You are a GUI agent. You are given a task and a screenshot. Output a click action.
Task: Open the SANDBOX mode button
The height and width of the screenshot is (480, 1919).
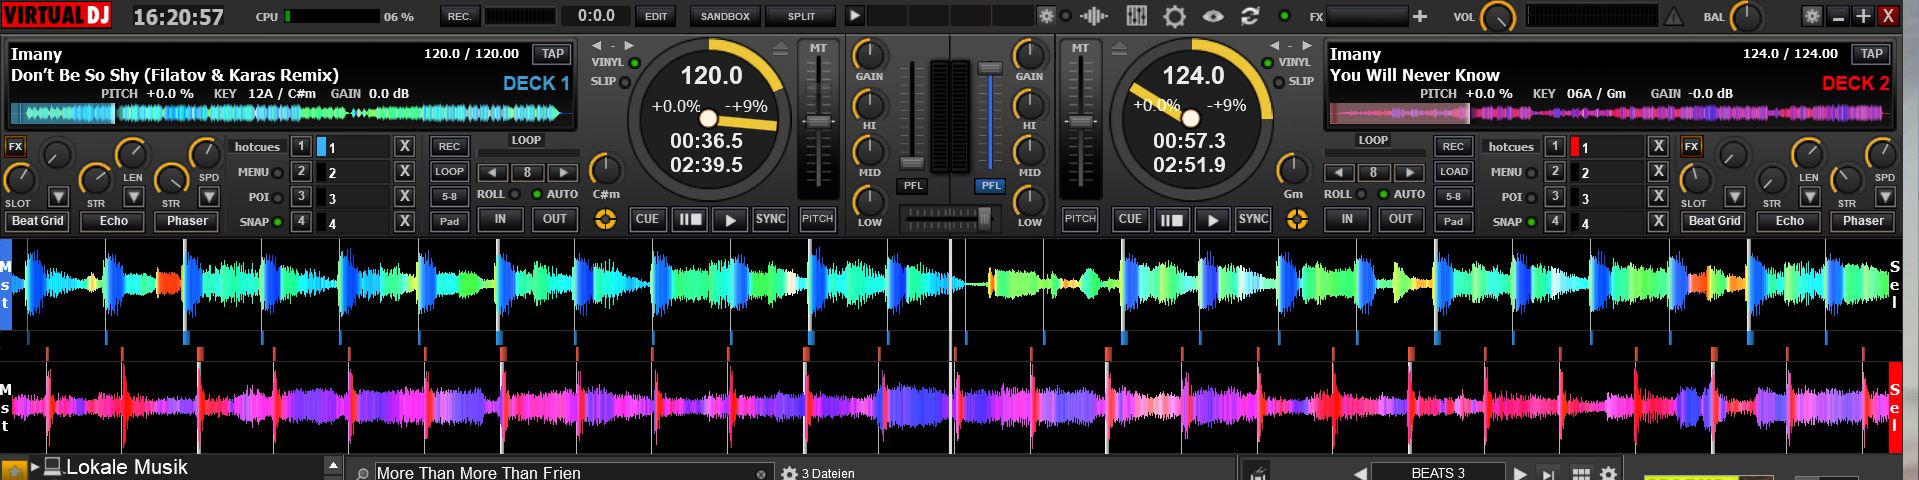725,16
